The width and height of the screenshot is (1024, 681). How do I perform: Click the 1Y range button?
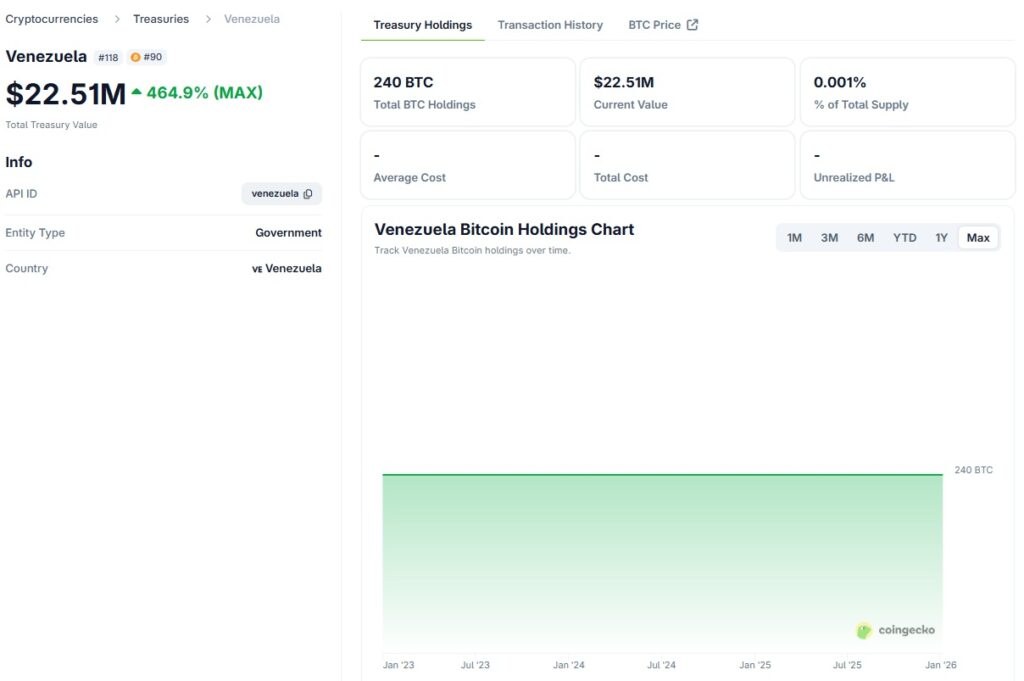tap(940, 237)
